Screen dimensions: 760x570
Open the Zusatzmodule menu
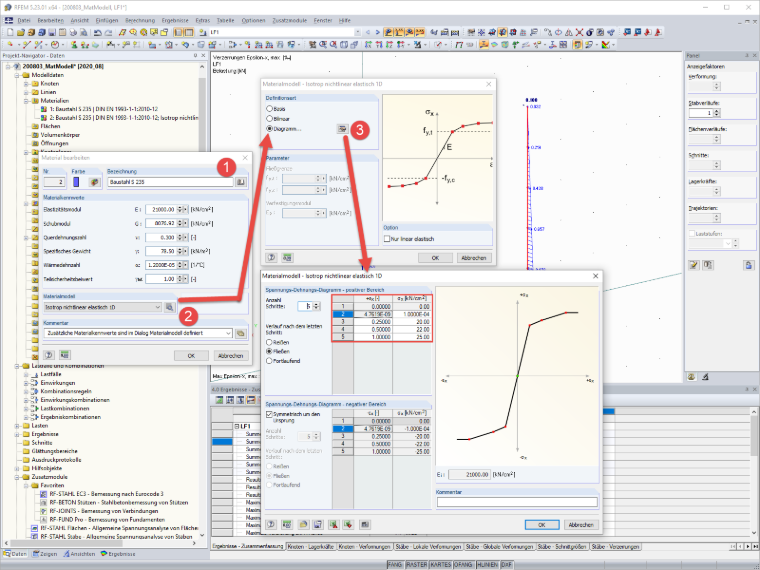tap(289, 20)
